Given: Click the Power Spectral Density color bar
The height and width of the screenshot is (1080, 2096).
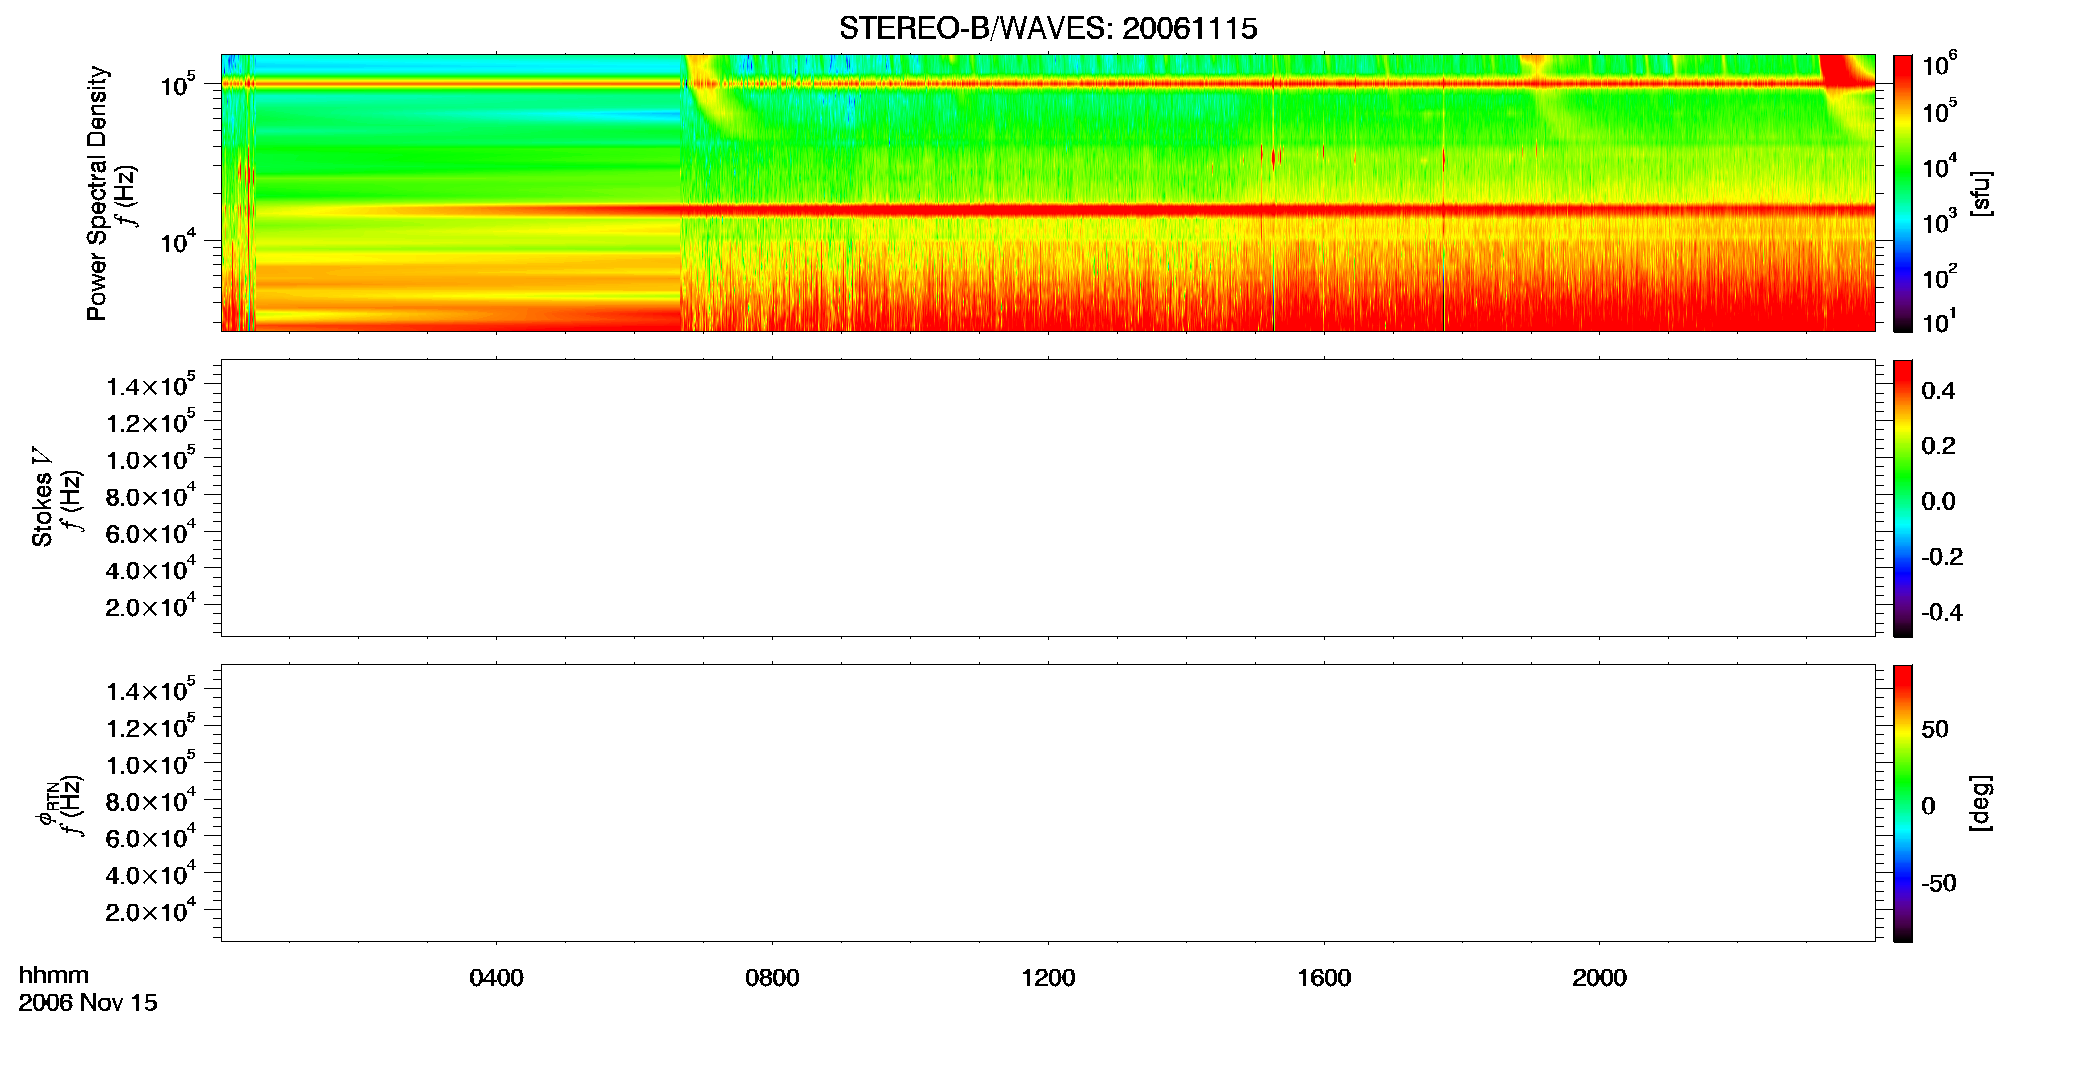Looking at the screenshot, I should tap(1903, 193).
